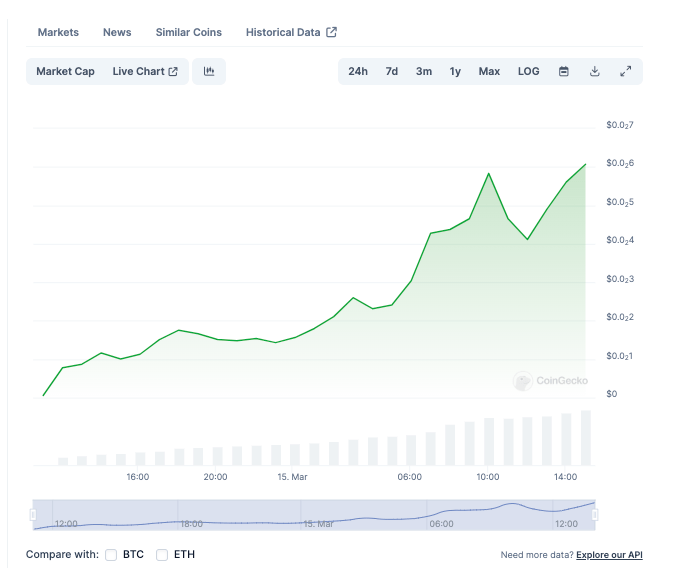This screenshot has height=568, width=695.
Task: Open the Live Chart external link
Action: pyautogui.click(x=145, y=71)
